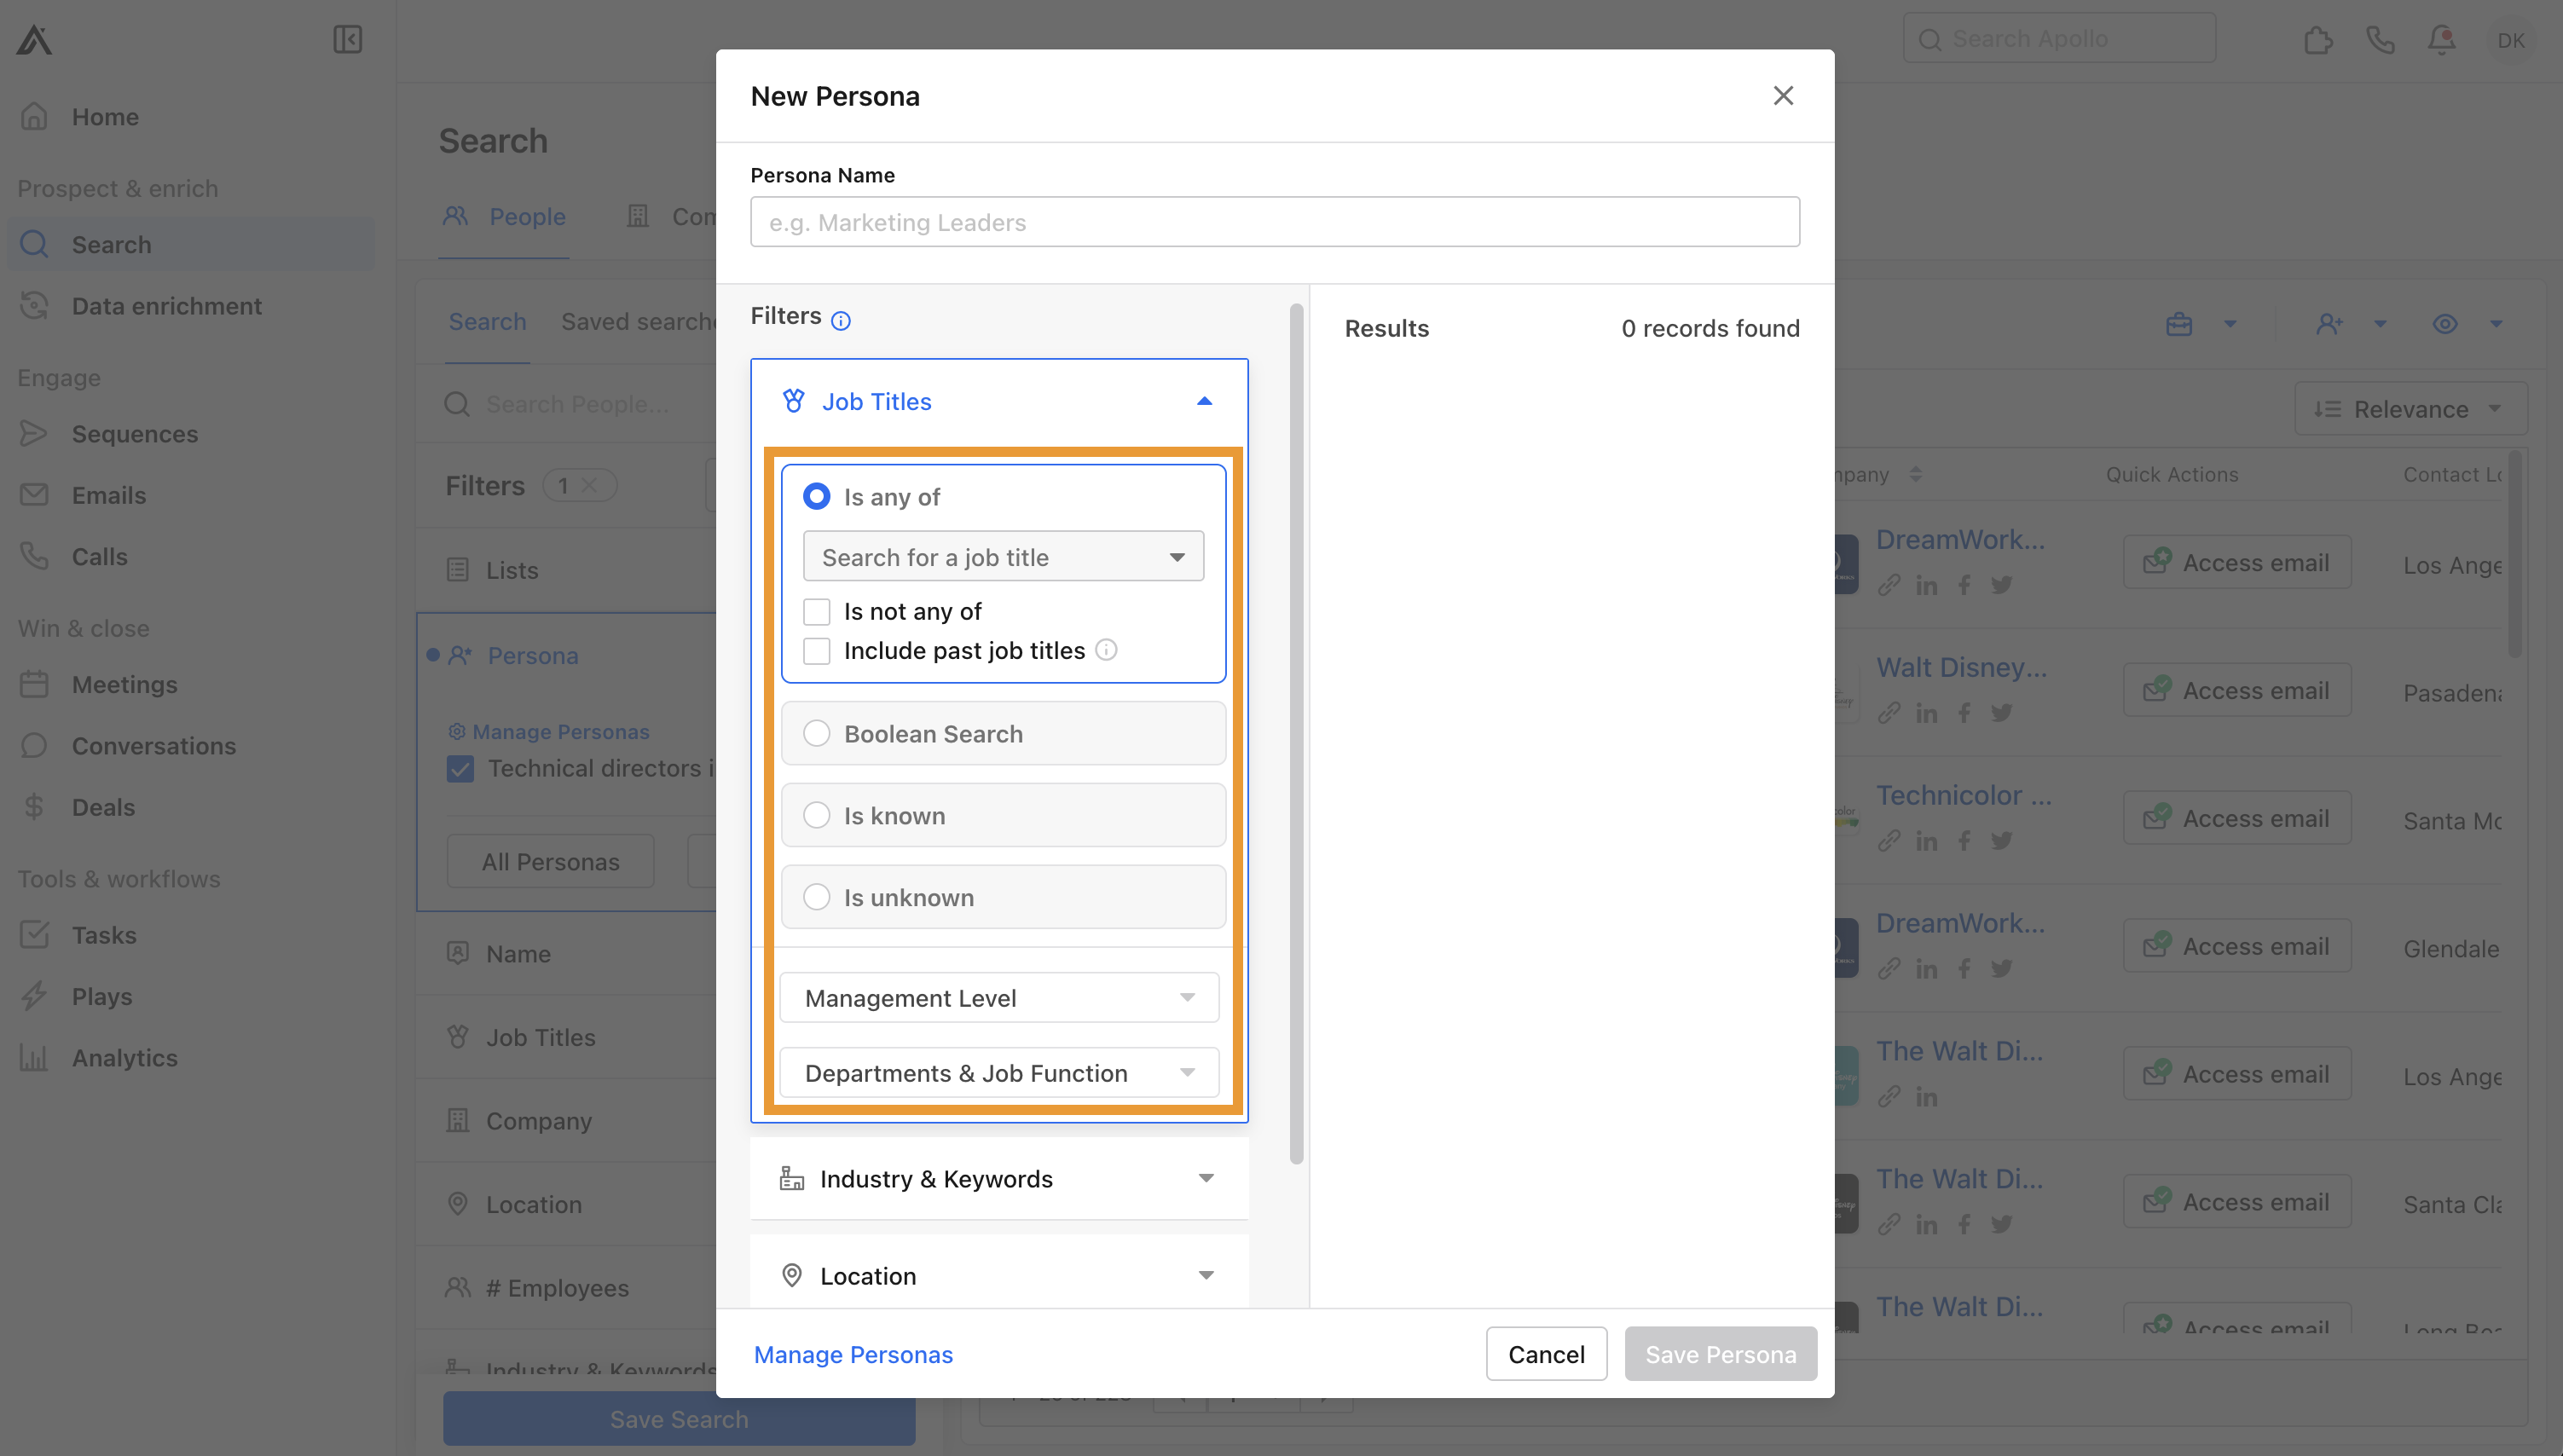Click the Manage Personas link
Viewport: 2563px width, 1456px height.
(853, 1354)
